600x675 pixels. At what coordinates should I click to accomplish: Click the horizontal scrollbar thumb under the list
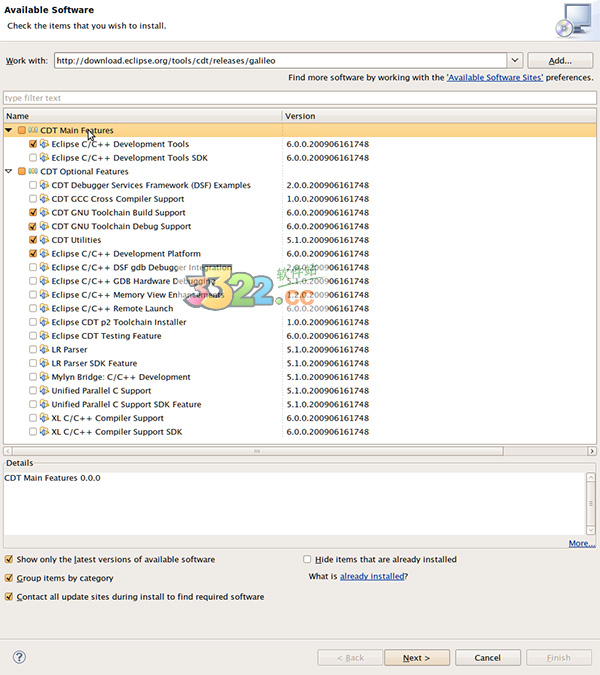[257, 451]
